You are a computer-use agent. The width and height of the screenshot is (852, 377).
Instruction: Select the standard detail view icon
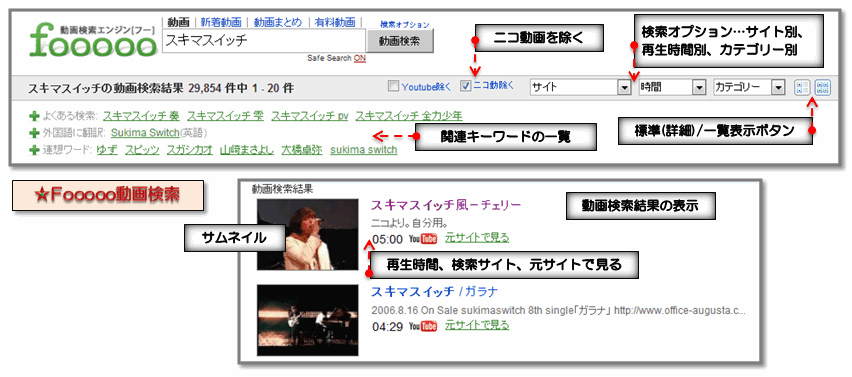[x=803, y=87]
